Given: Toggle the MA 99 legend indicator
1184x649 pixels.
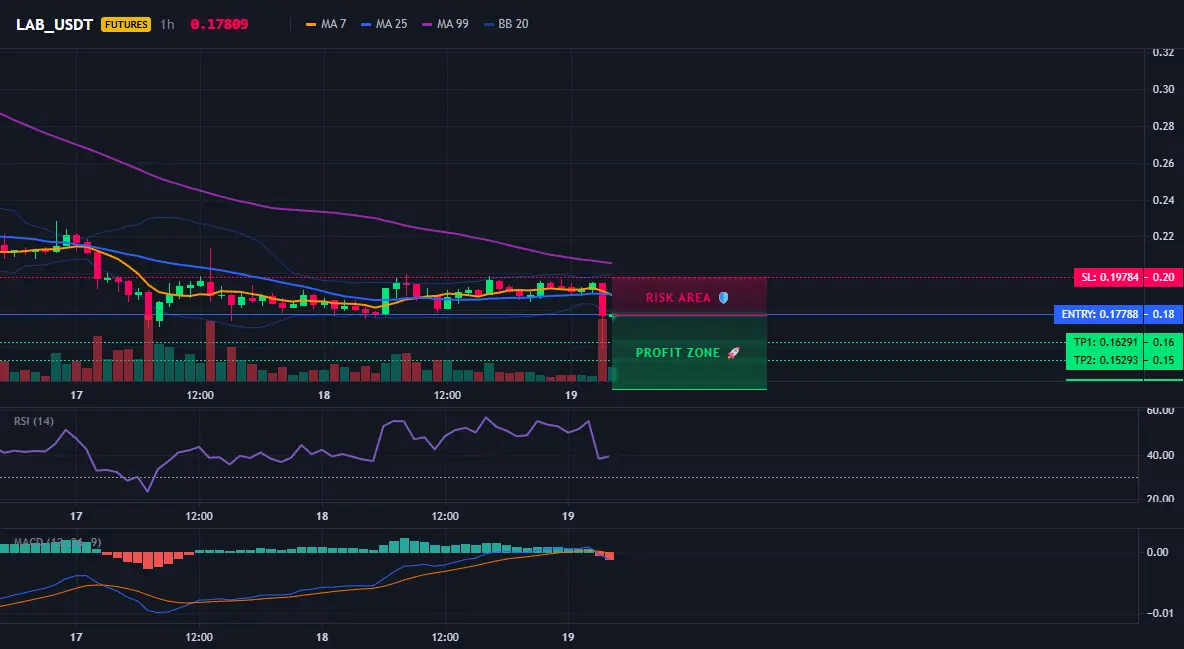Looking at the screenshot, I should (446, 24).
